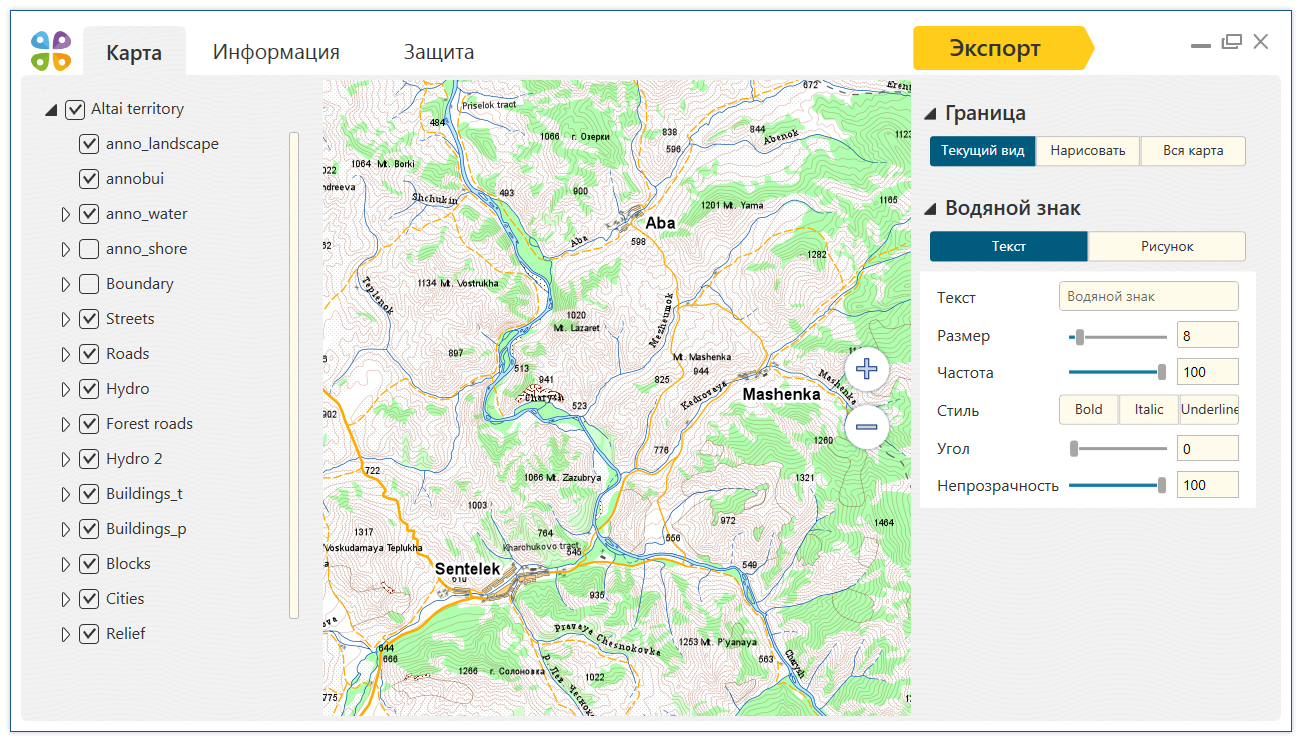The width and height of the screenshot is (1302, 742).
Task: Click the yellow Экспорт button
Action: tap(1003, 48)
